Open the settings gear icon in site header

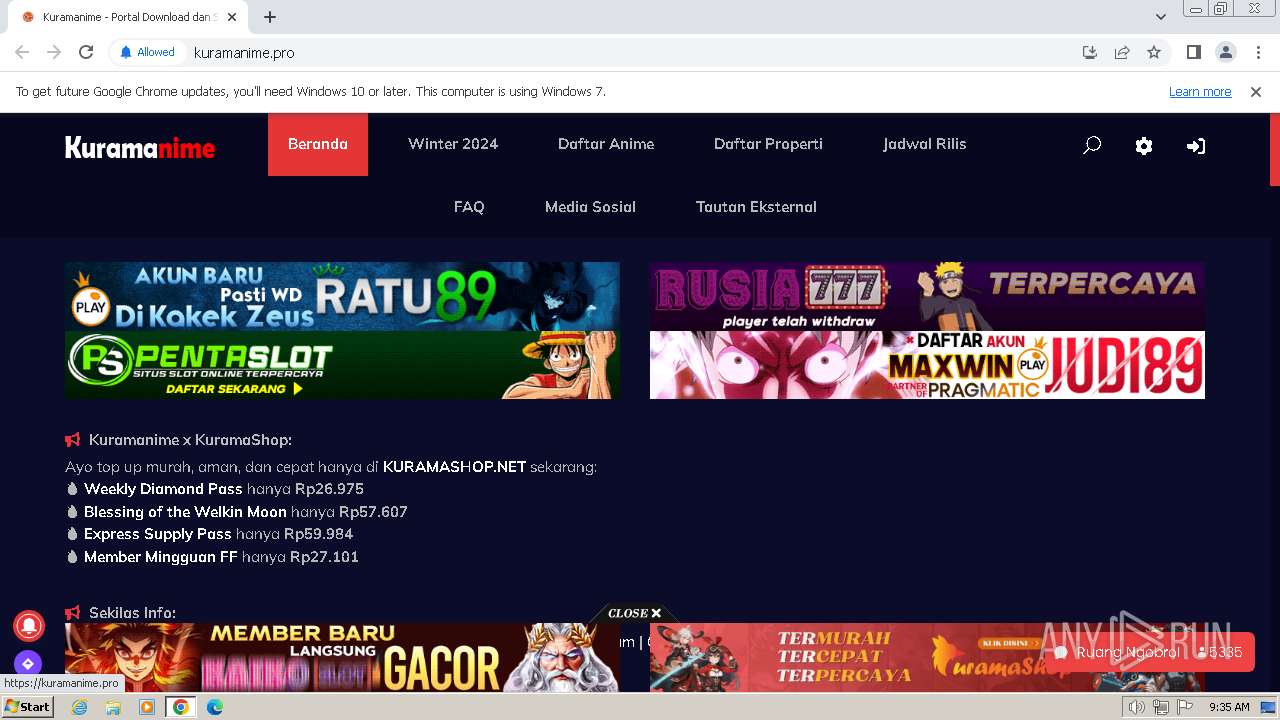(1144, 145)
